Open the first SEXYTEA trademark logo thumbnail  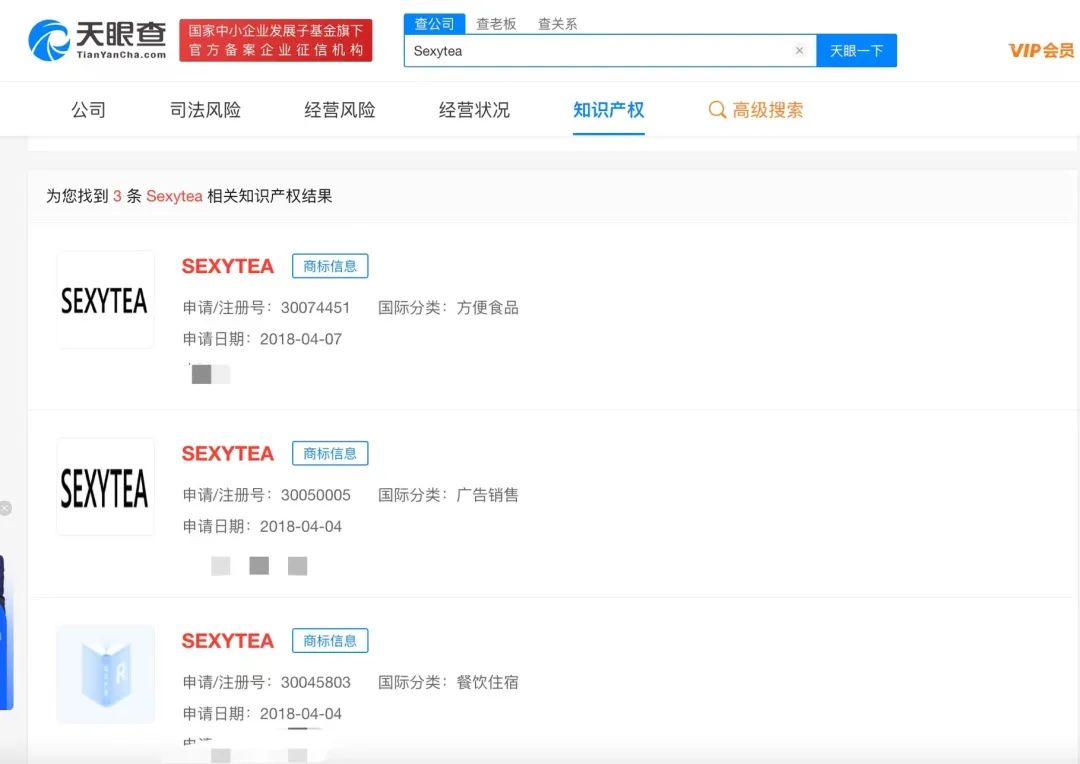[105, 300]
